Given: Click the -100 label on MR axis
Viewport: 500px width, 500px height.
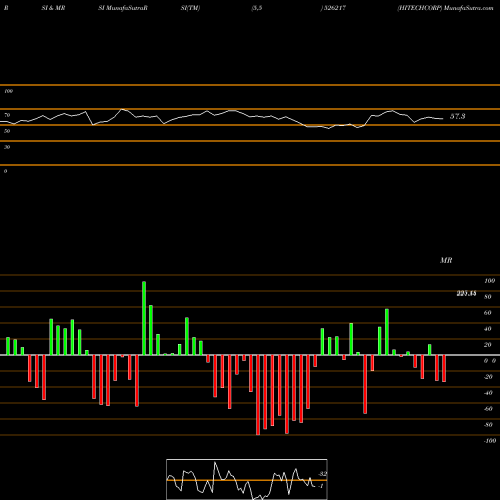Looking at the screenshot, I should 489,441.
